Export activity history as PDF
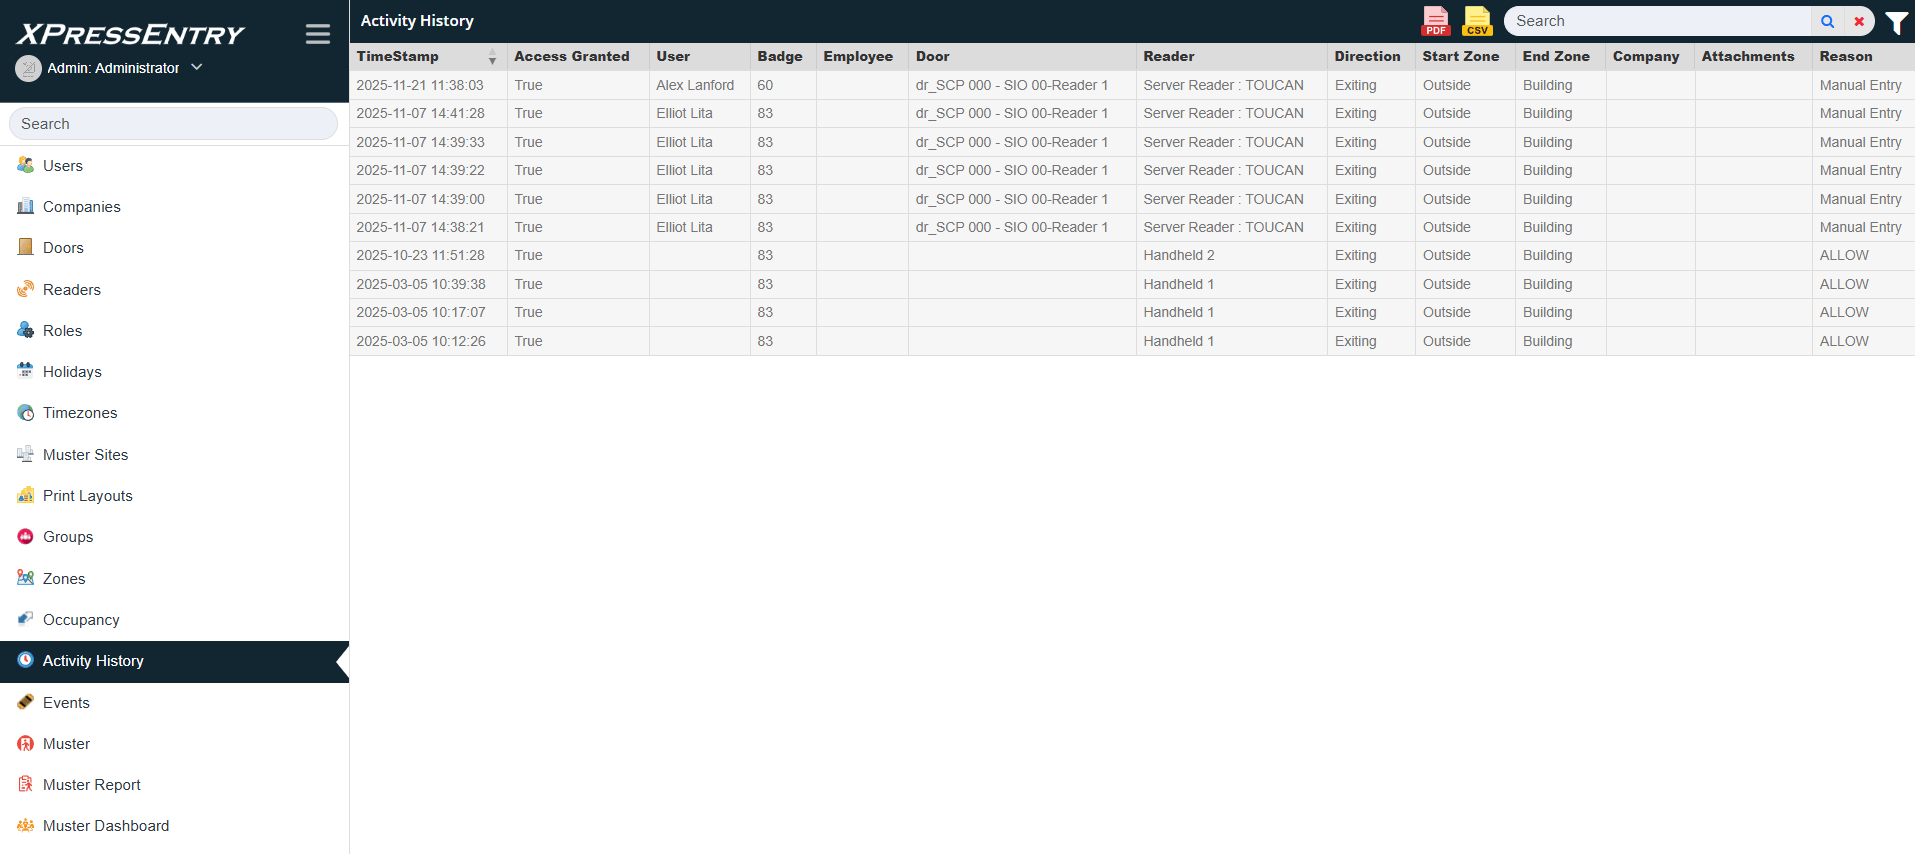This screenshot has width=1915, height=854. tap(1435, 21)
